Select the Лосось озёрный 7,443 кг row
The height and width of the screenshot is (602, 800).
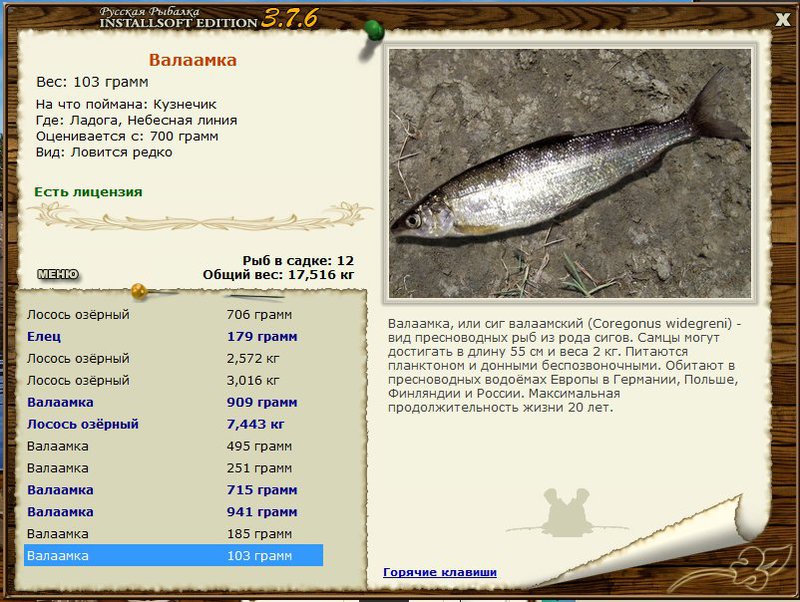(x=173, y=424)
